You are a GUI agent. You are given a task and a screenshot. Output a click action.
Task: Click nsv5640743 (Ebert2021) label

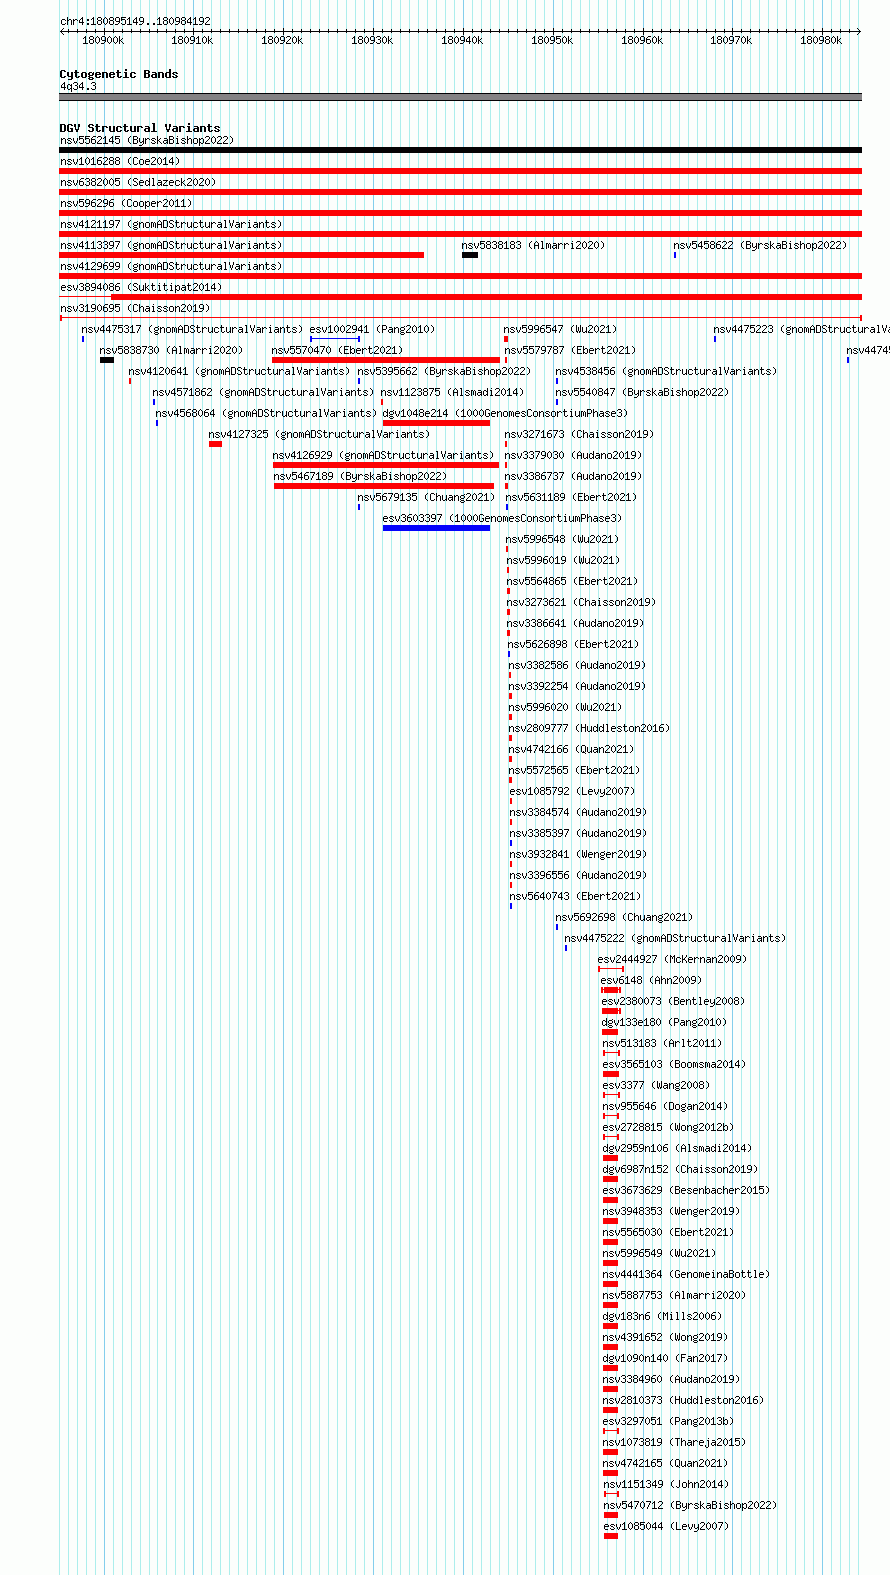tap(575, 897)
